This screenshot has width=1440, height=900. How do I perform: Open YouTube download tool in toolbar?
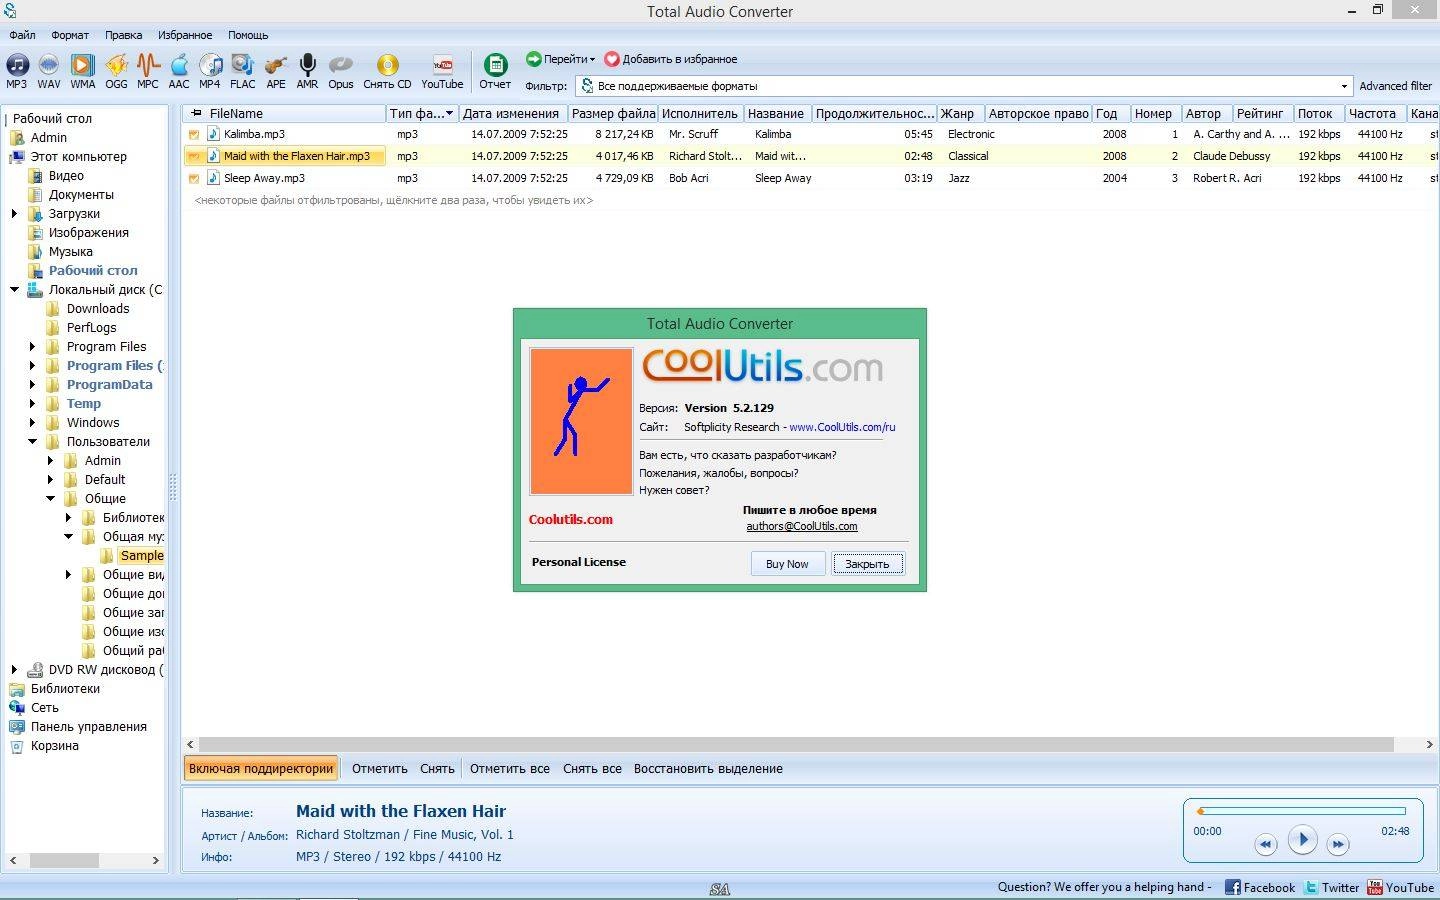442,72
